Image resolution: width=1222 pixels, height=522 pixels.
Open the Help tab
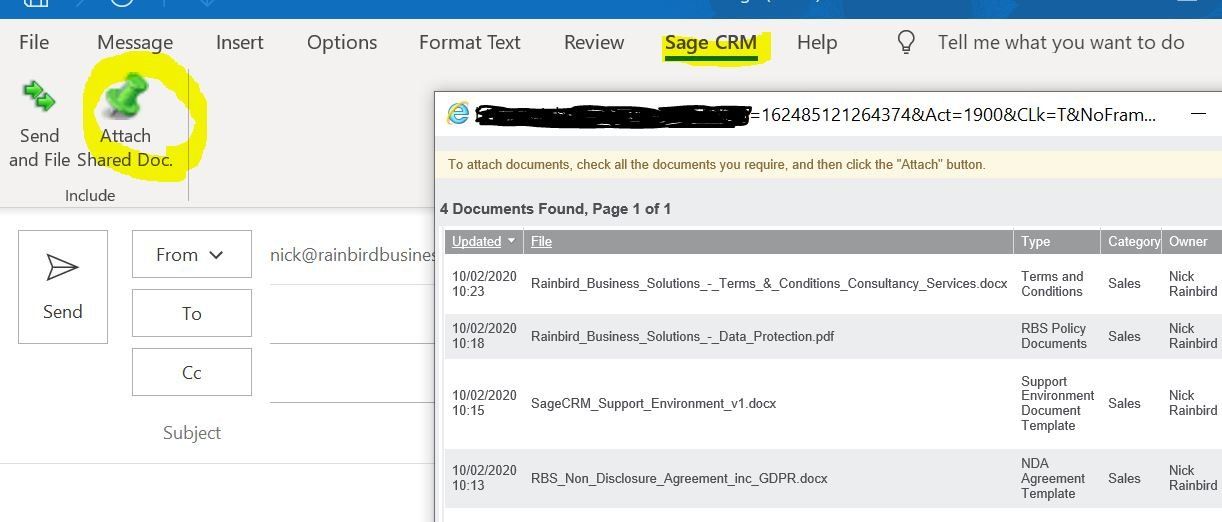coord(817,42)
